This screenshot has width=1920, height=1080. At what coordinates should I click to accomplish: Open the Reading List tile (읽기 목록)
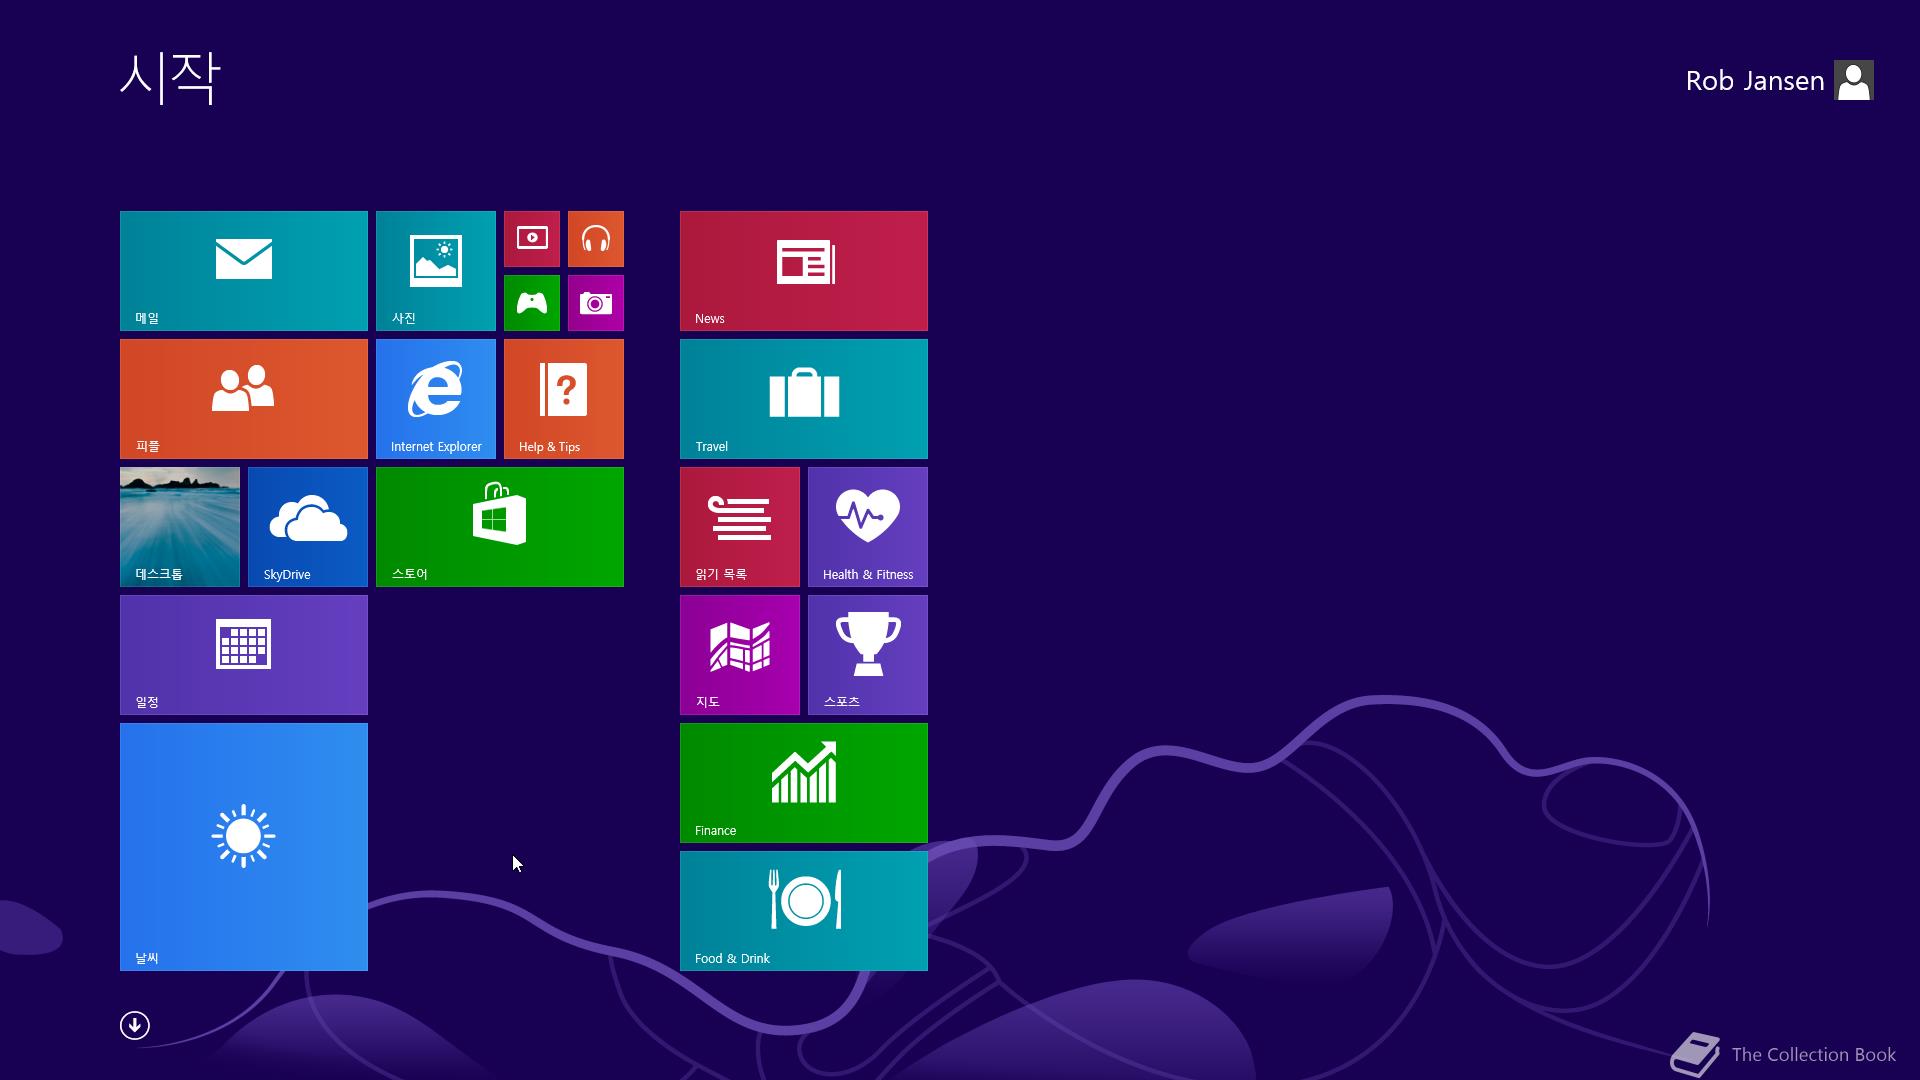click(x=740, y=527)
